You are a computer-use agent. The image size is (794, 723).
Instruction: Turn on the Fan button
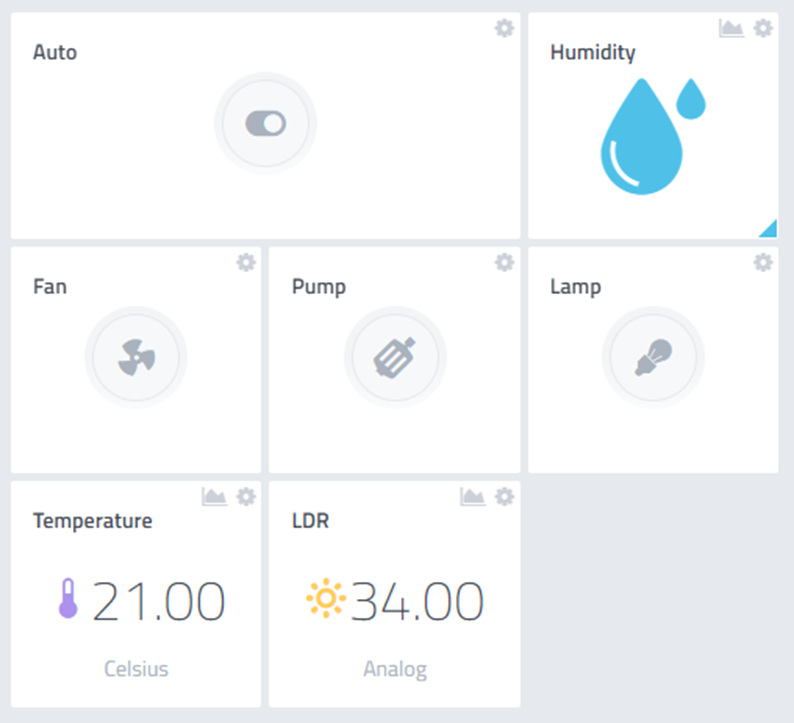point(136,357)
